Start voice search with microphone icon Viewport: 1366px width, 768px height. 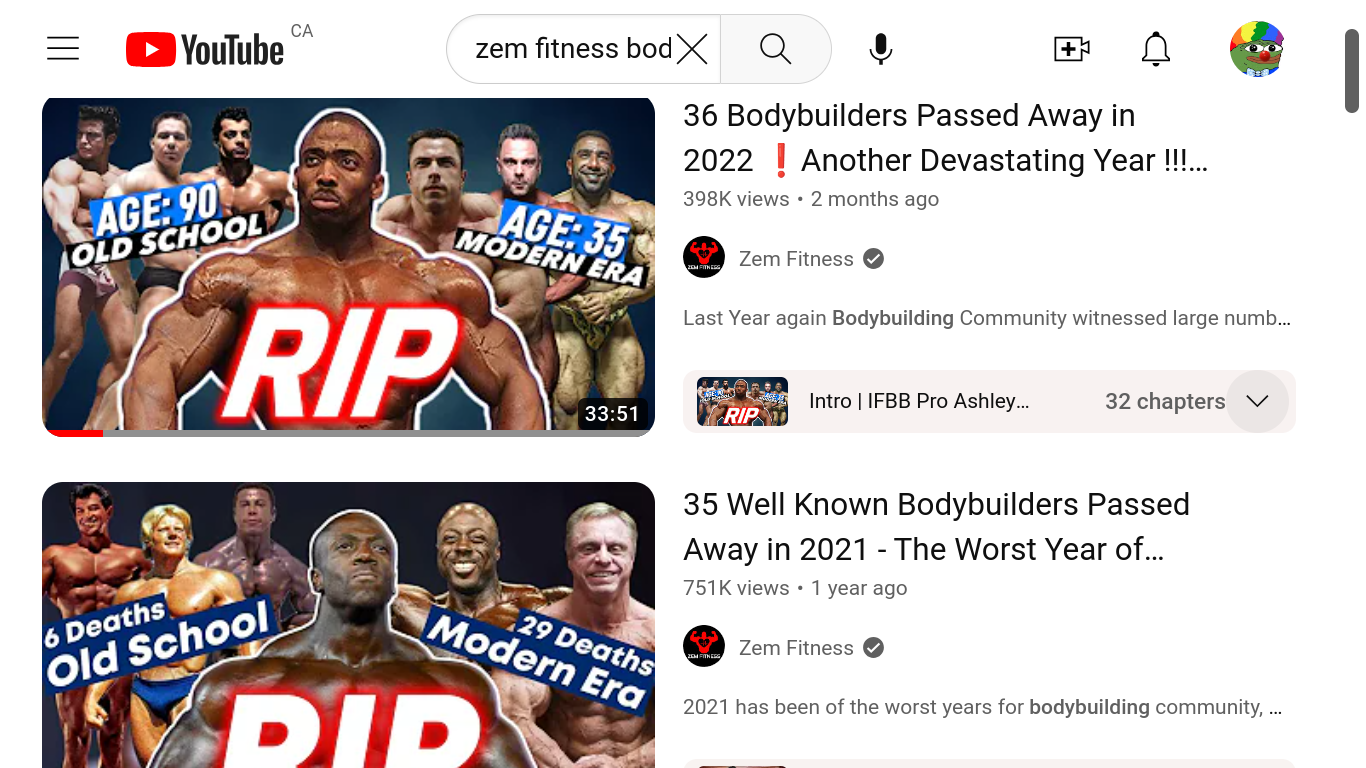click(880, 48)
